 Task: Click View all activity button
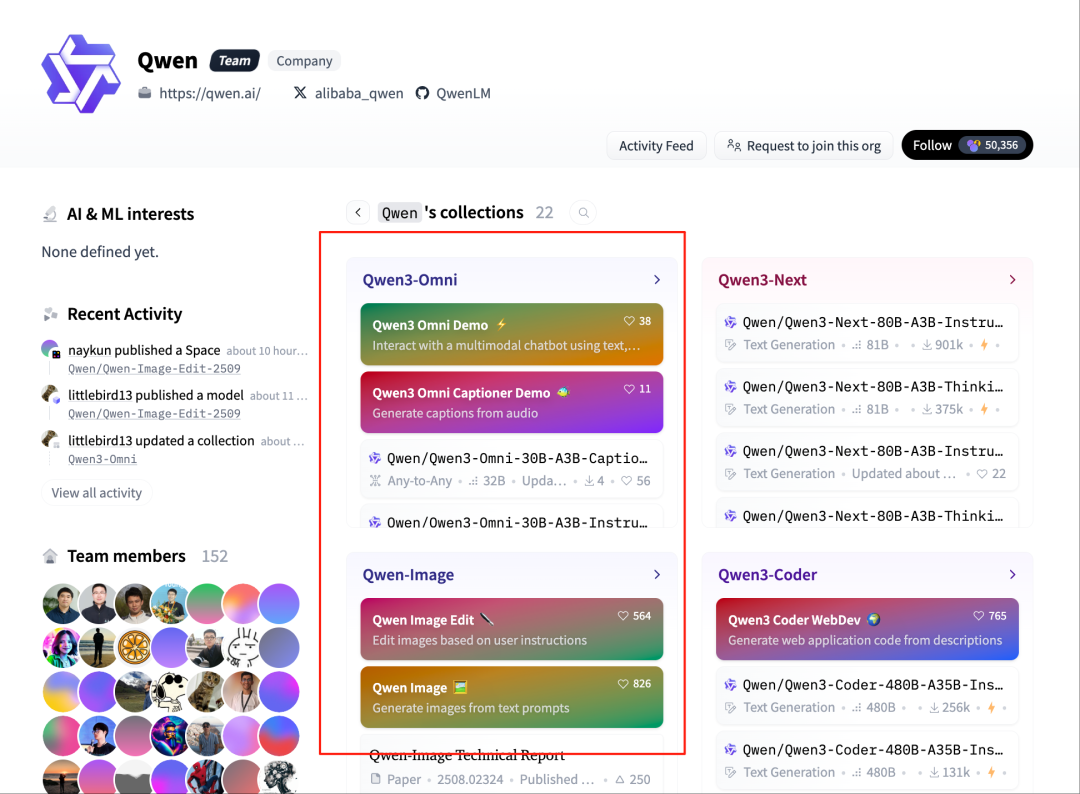pyautogui.click(x=96, y=493)
